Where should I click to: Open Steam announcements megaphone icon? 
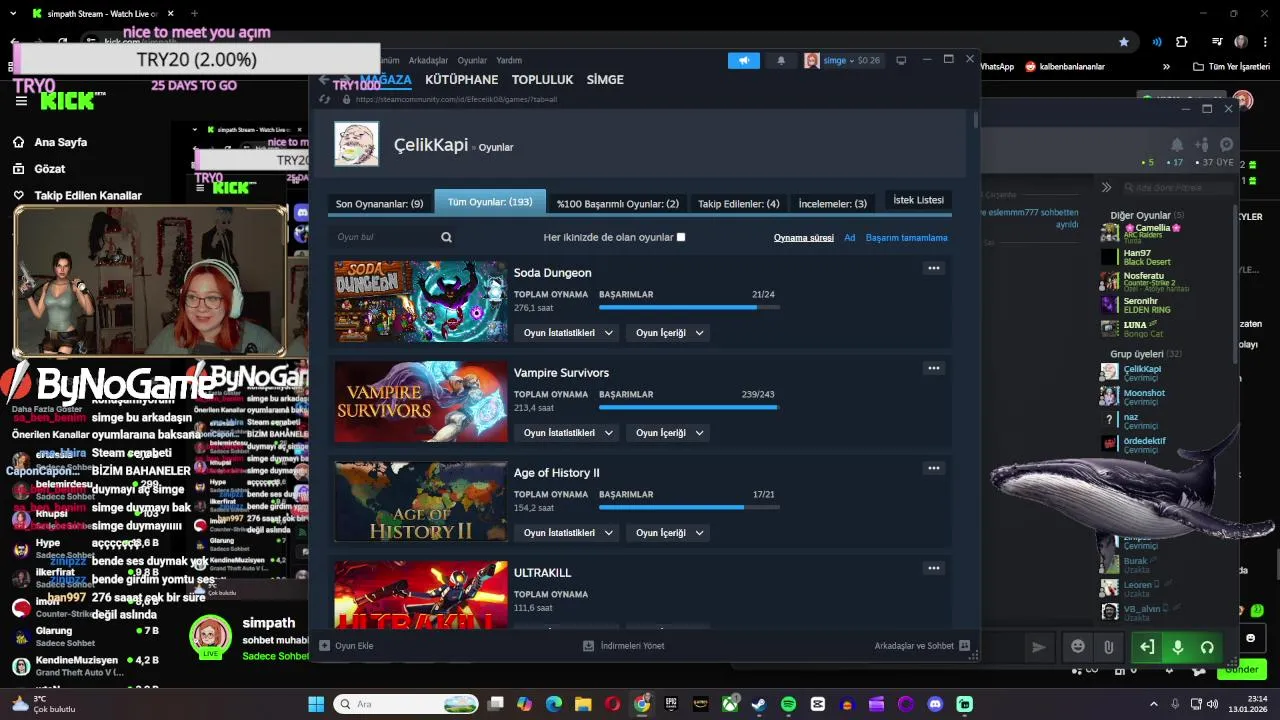click(743, 60)
